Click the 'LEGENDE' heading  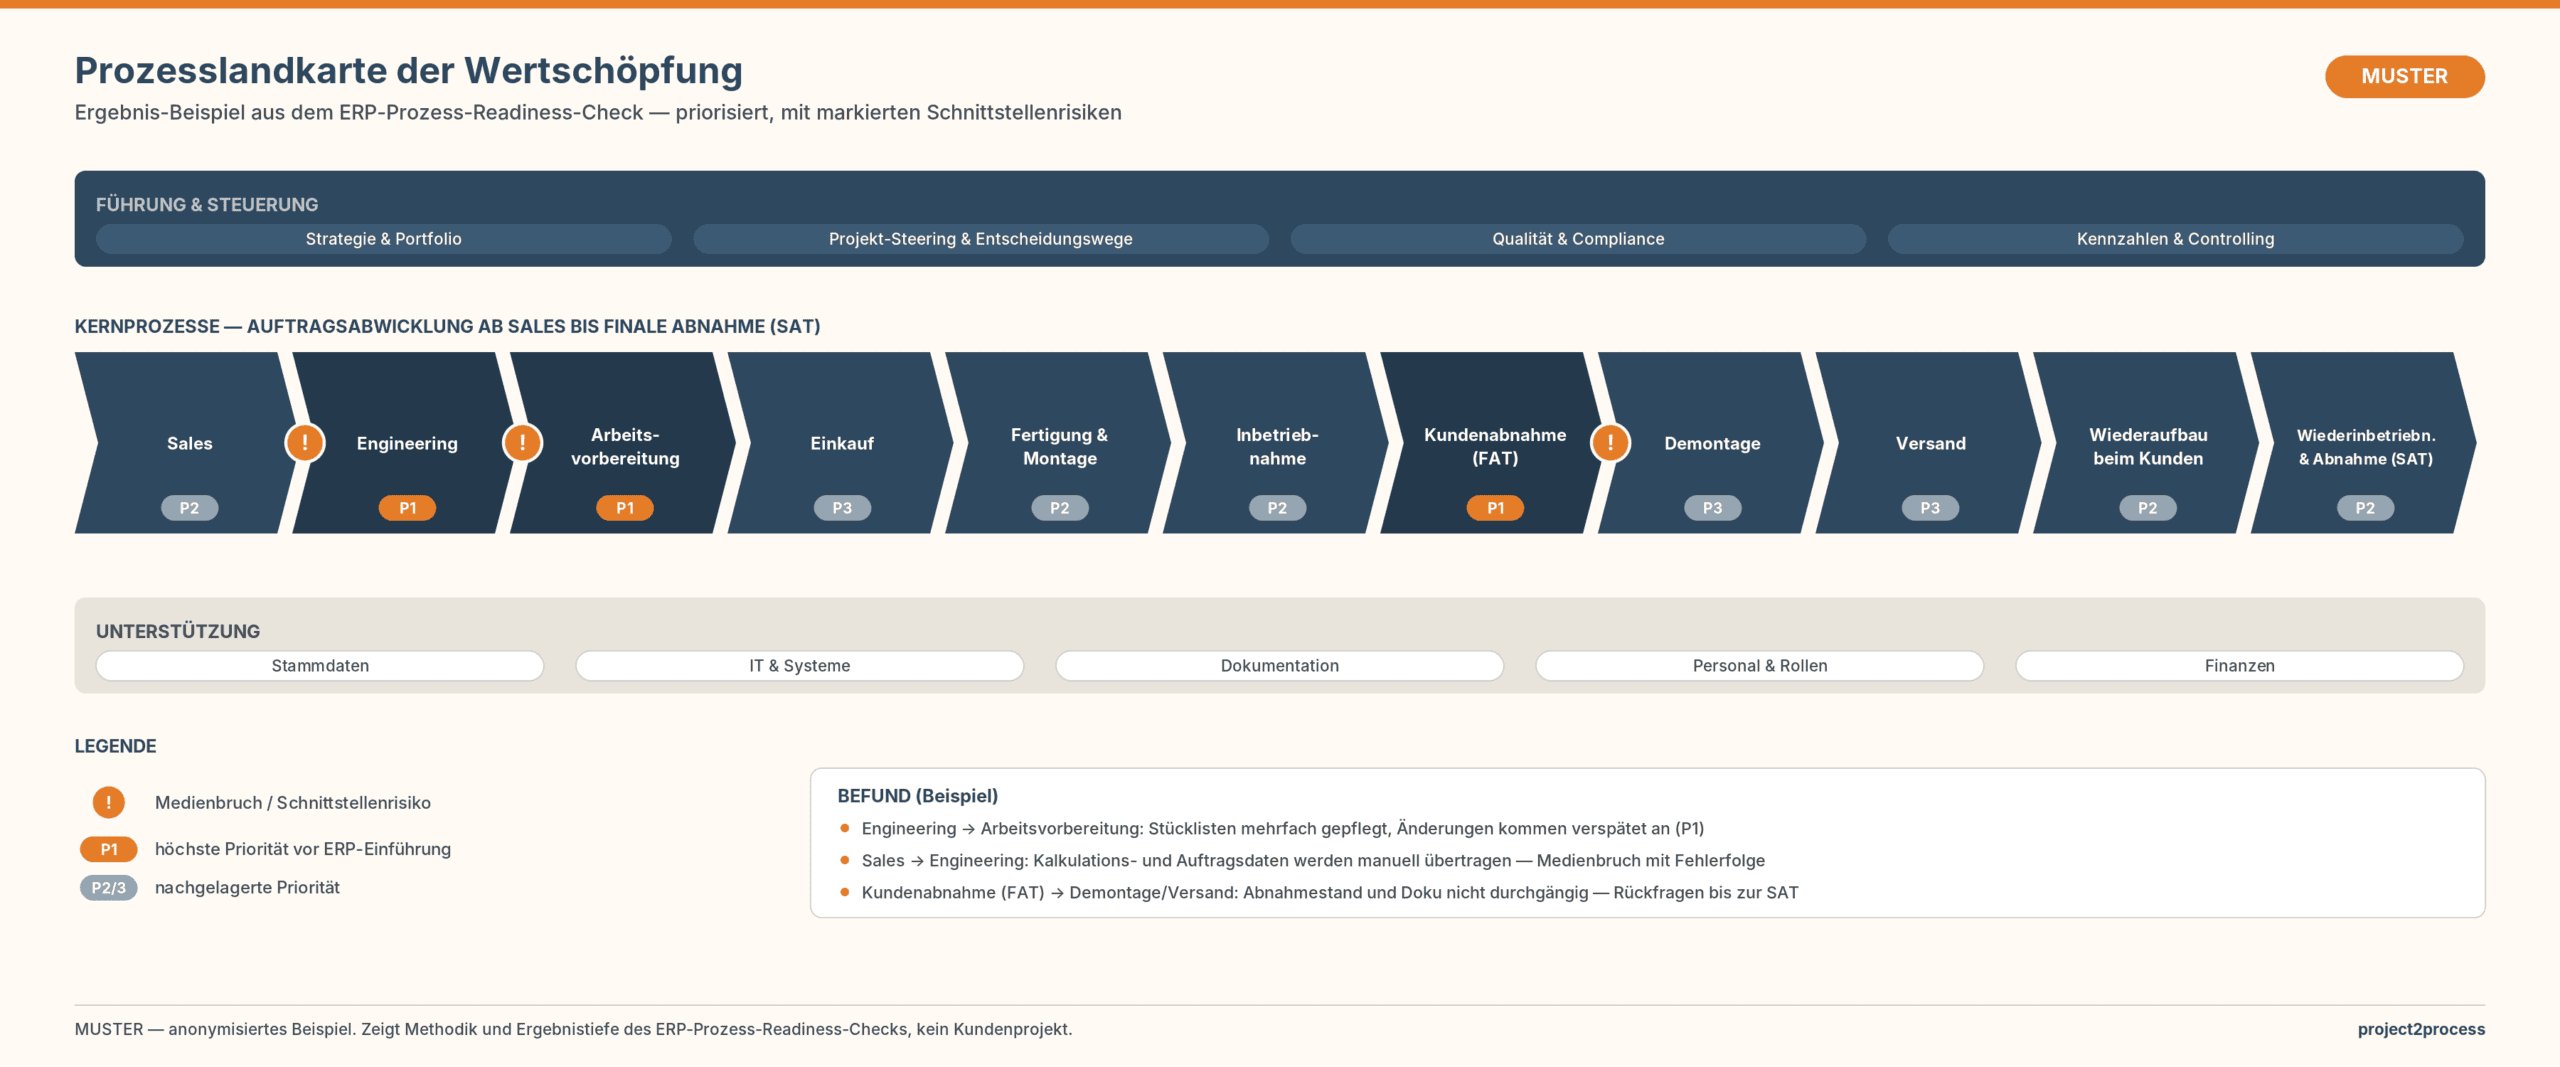pos(115,746)
